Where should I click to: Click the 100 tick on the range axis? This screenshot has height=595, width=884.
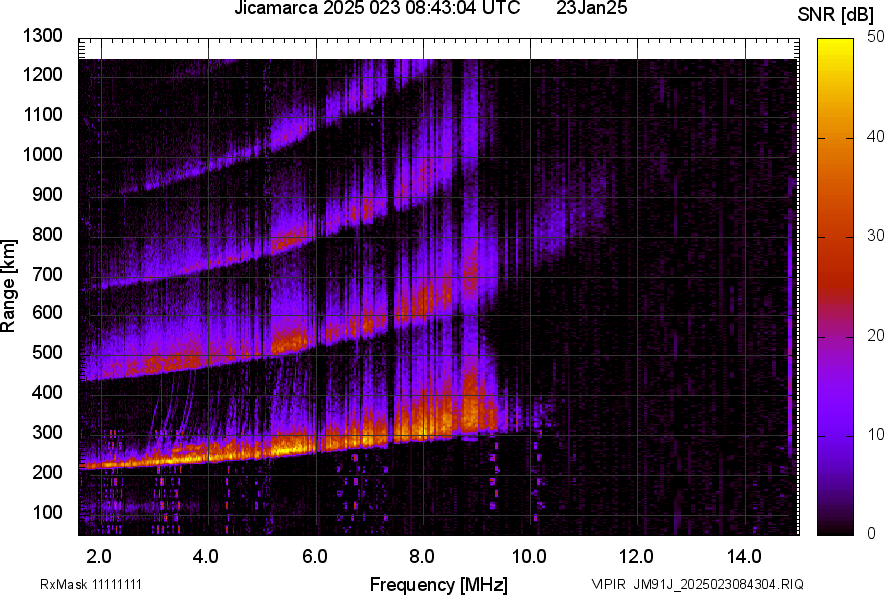pos(47,512)
